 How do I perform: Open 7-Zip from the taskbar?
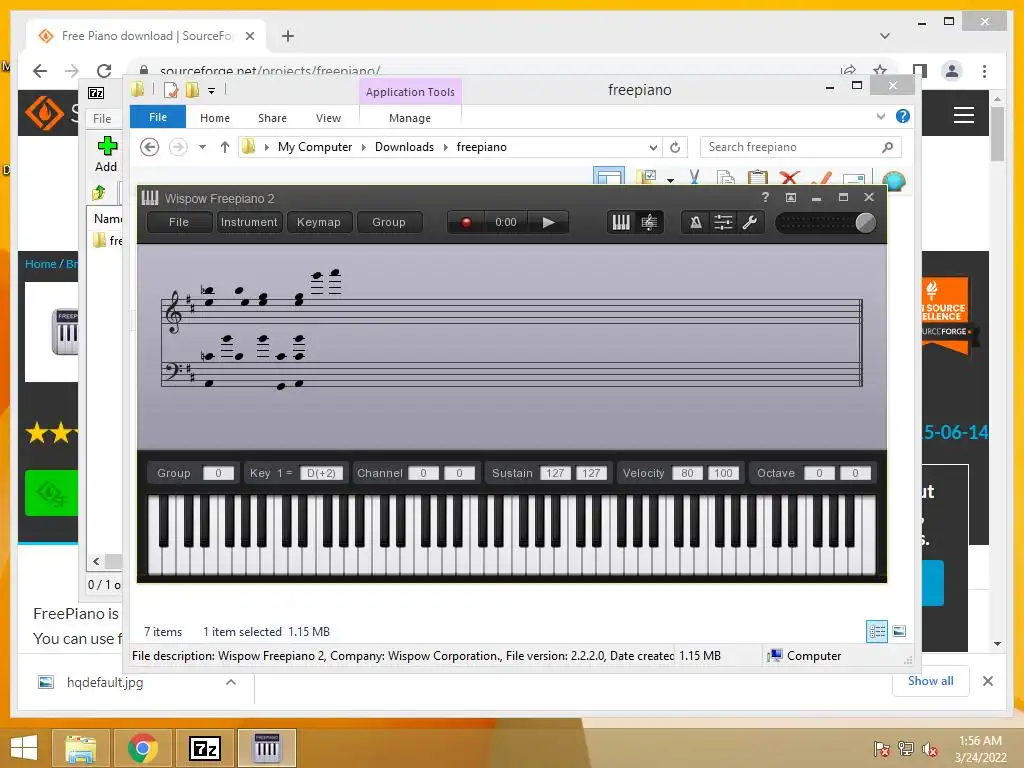(204, 748)
